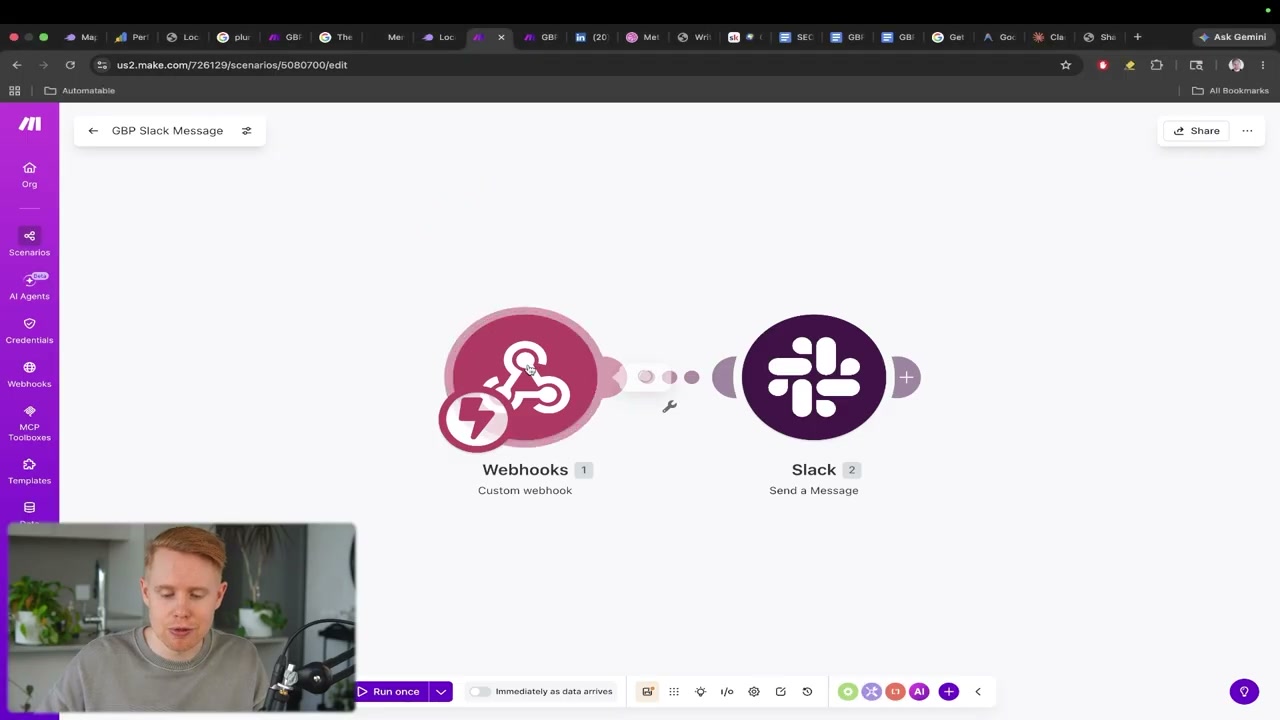Reload the make.com page
The height and width of the screenshot is (720, 1280).
tap(70, 65)
